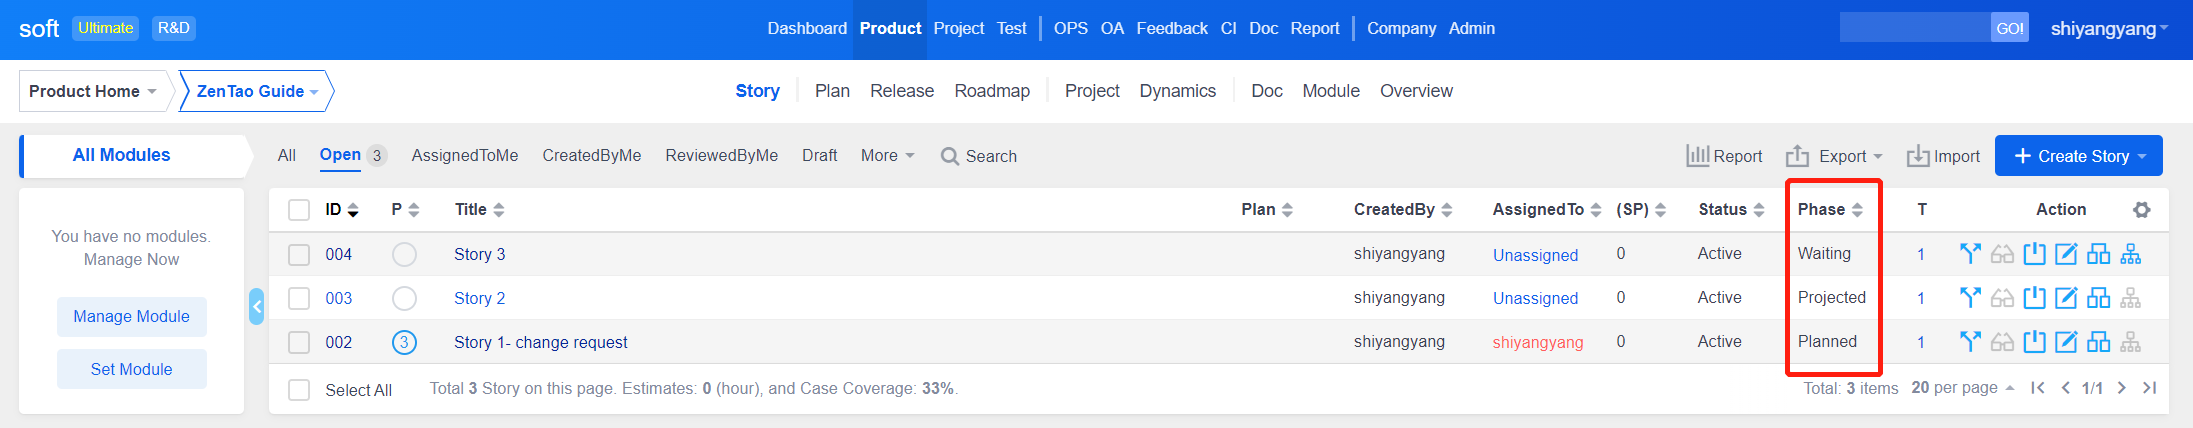This screenshot has height=428, width=2193.
Task: Sort the table by Phase column
Action: tap(1829, 210)
